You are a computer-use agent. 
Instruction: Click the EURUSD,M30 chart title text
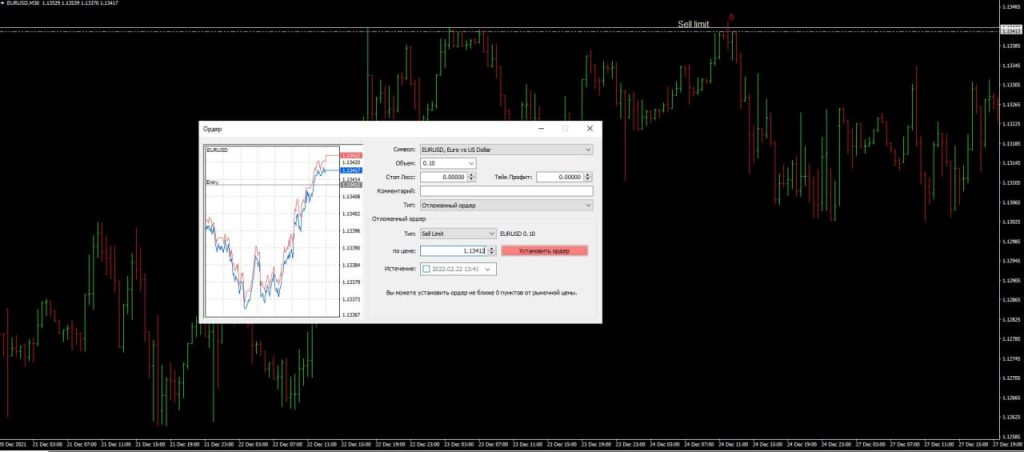coord(22,3)
